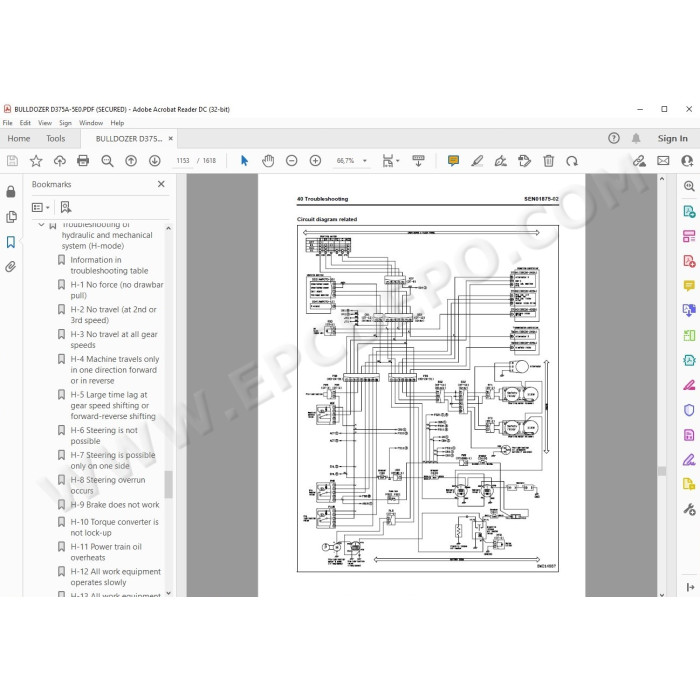Open bookmark H-11 Power train oil overheats
The image size is (700, 700).
(106, 552)
